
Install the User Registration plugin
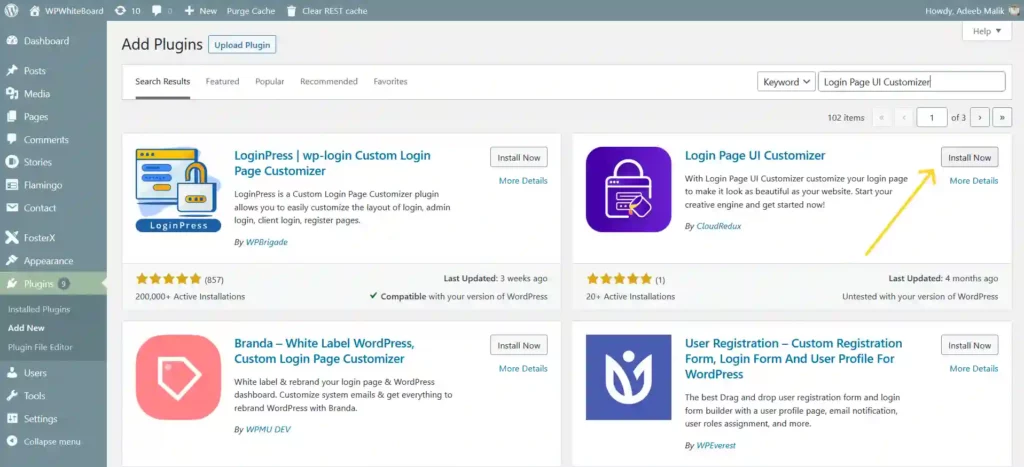[969, 346]
